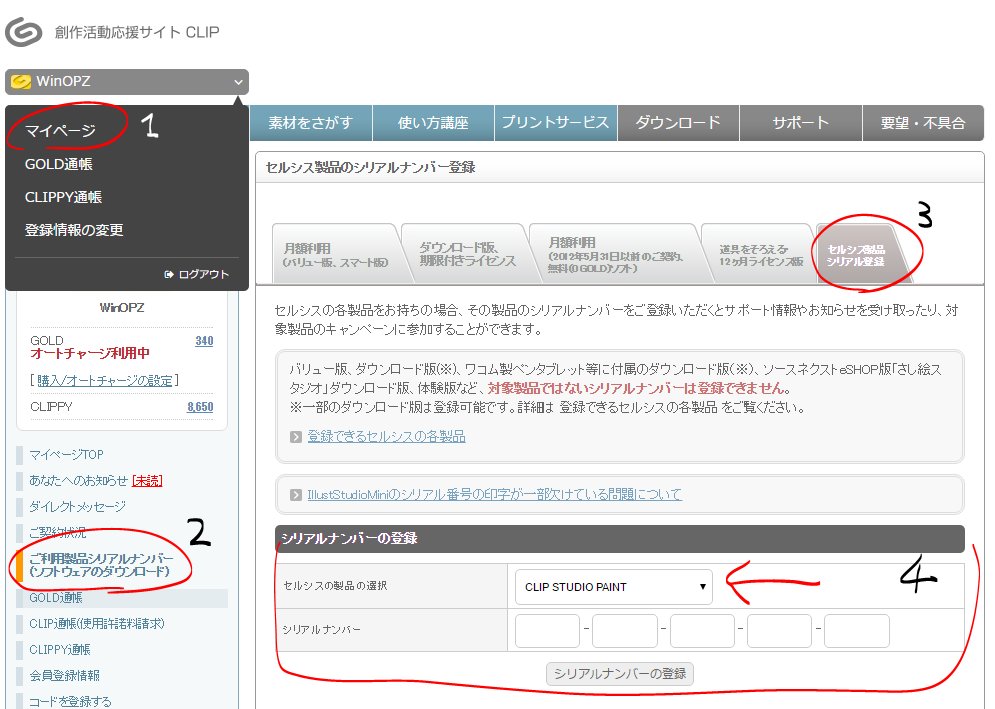Click the ログアウト link
The height and width of the screenshot is (709, 995).
[203, 274]
